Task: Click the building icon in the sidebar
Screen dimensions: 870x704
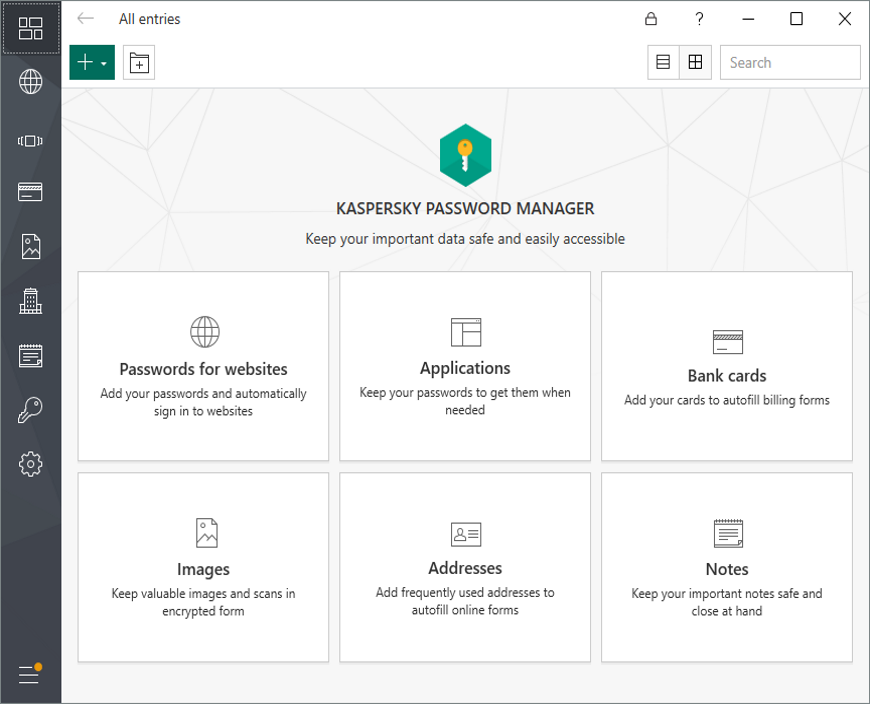Action: [30, 301]
